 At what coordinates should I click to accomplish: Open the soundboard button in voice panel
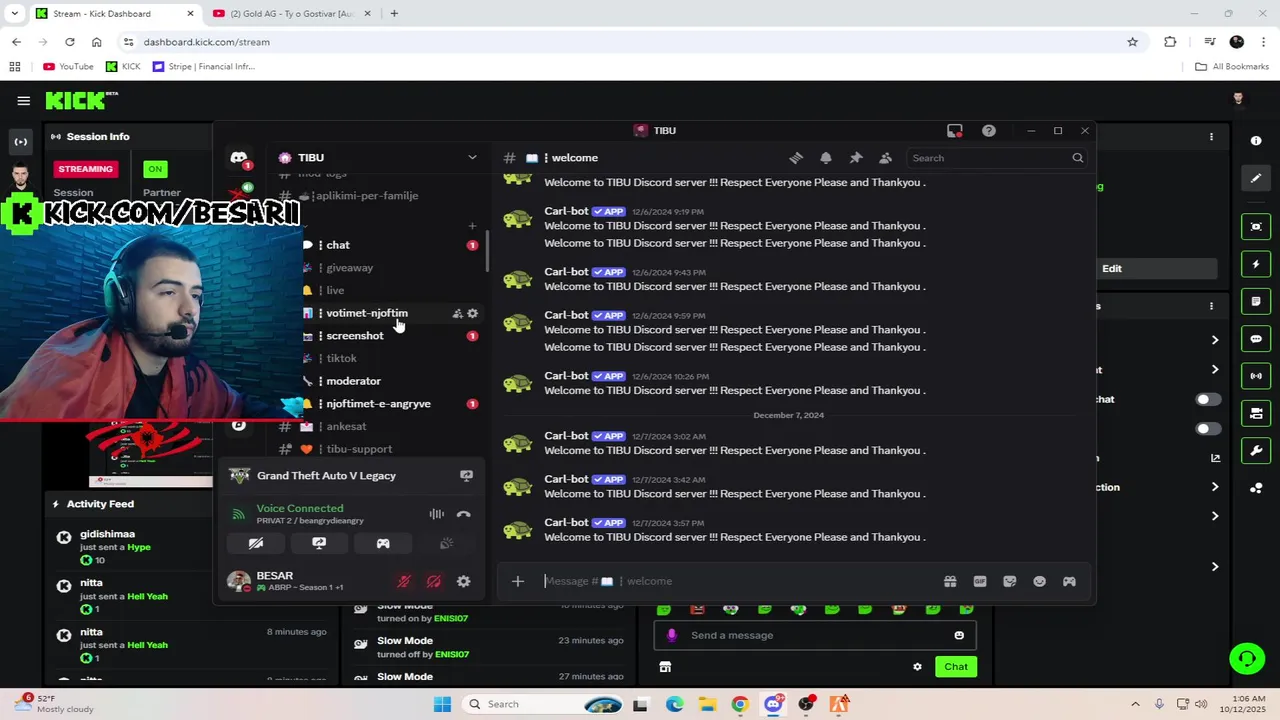pos(446,543)
